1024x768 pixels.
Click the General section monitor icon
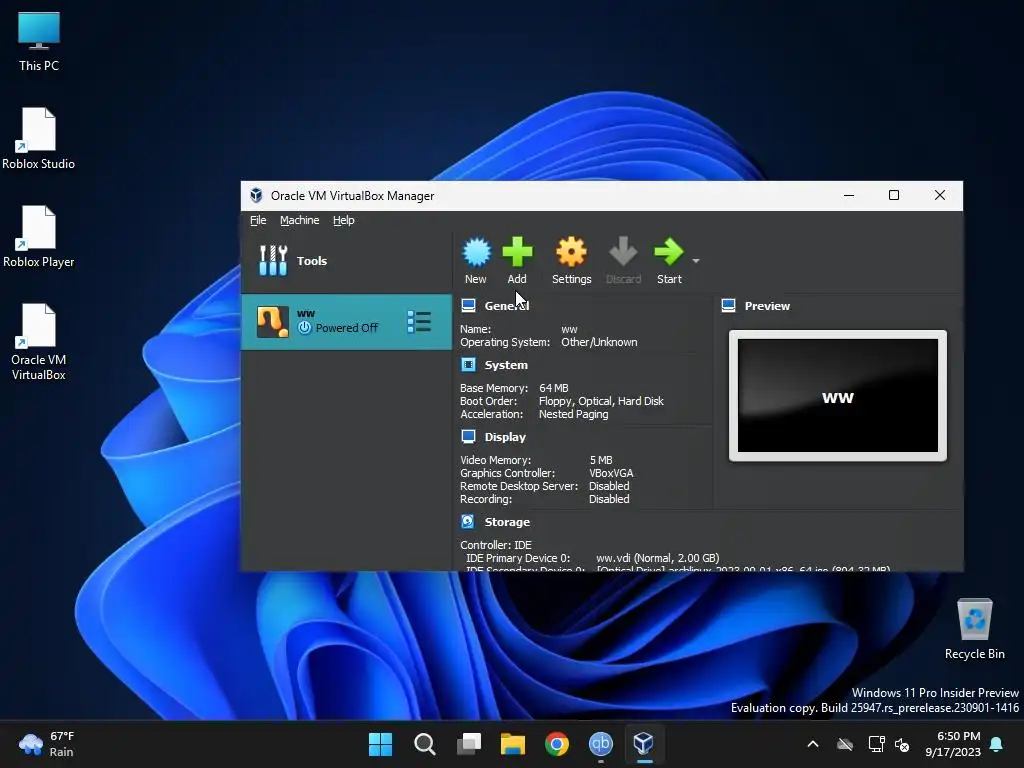[x=468, y=306]
